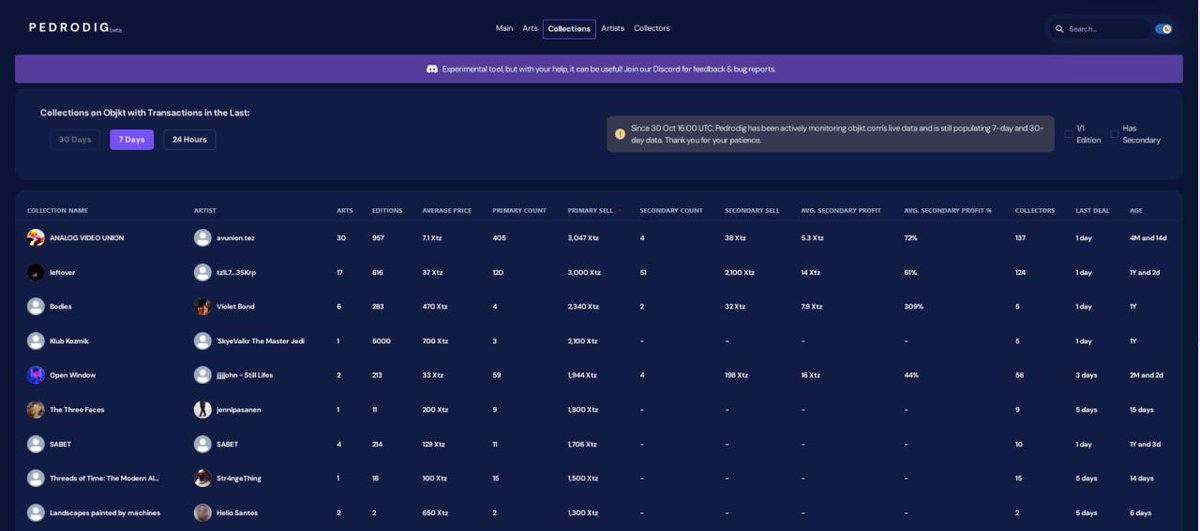This screenshot has width=1200, height=531.
Task: Click SkyeValkr The Master Jedi avatar
Action: 203,341
